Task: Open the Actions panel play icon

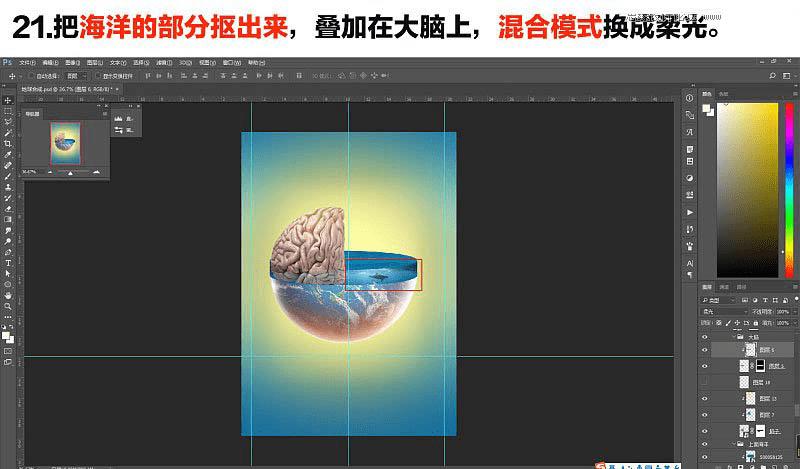Action: (690, 212)
